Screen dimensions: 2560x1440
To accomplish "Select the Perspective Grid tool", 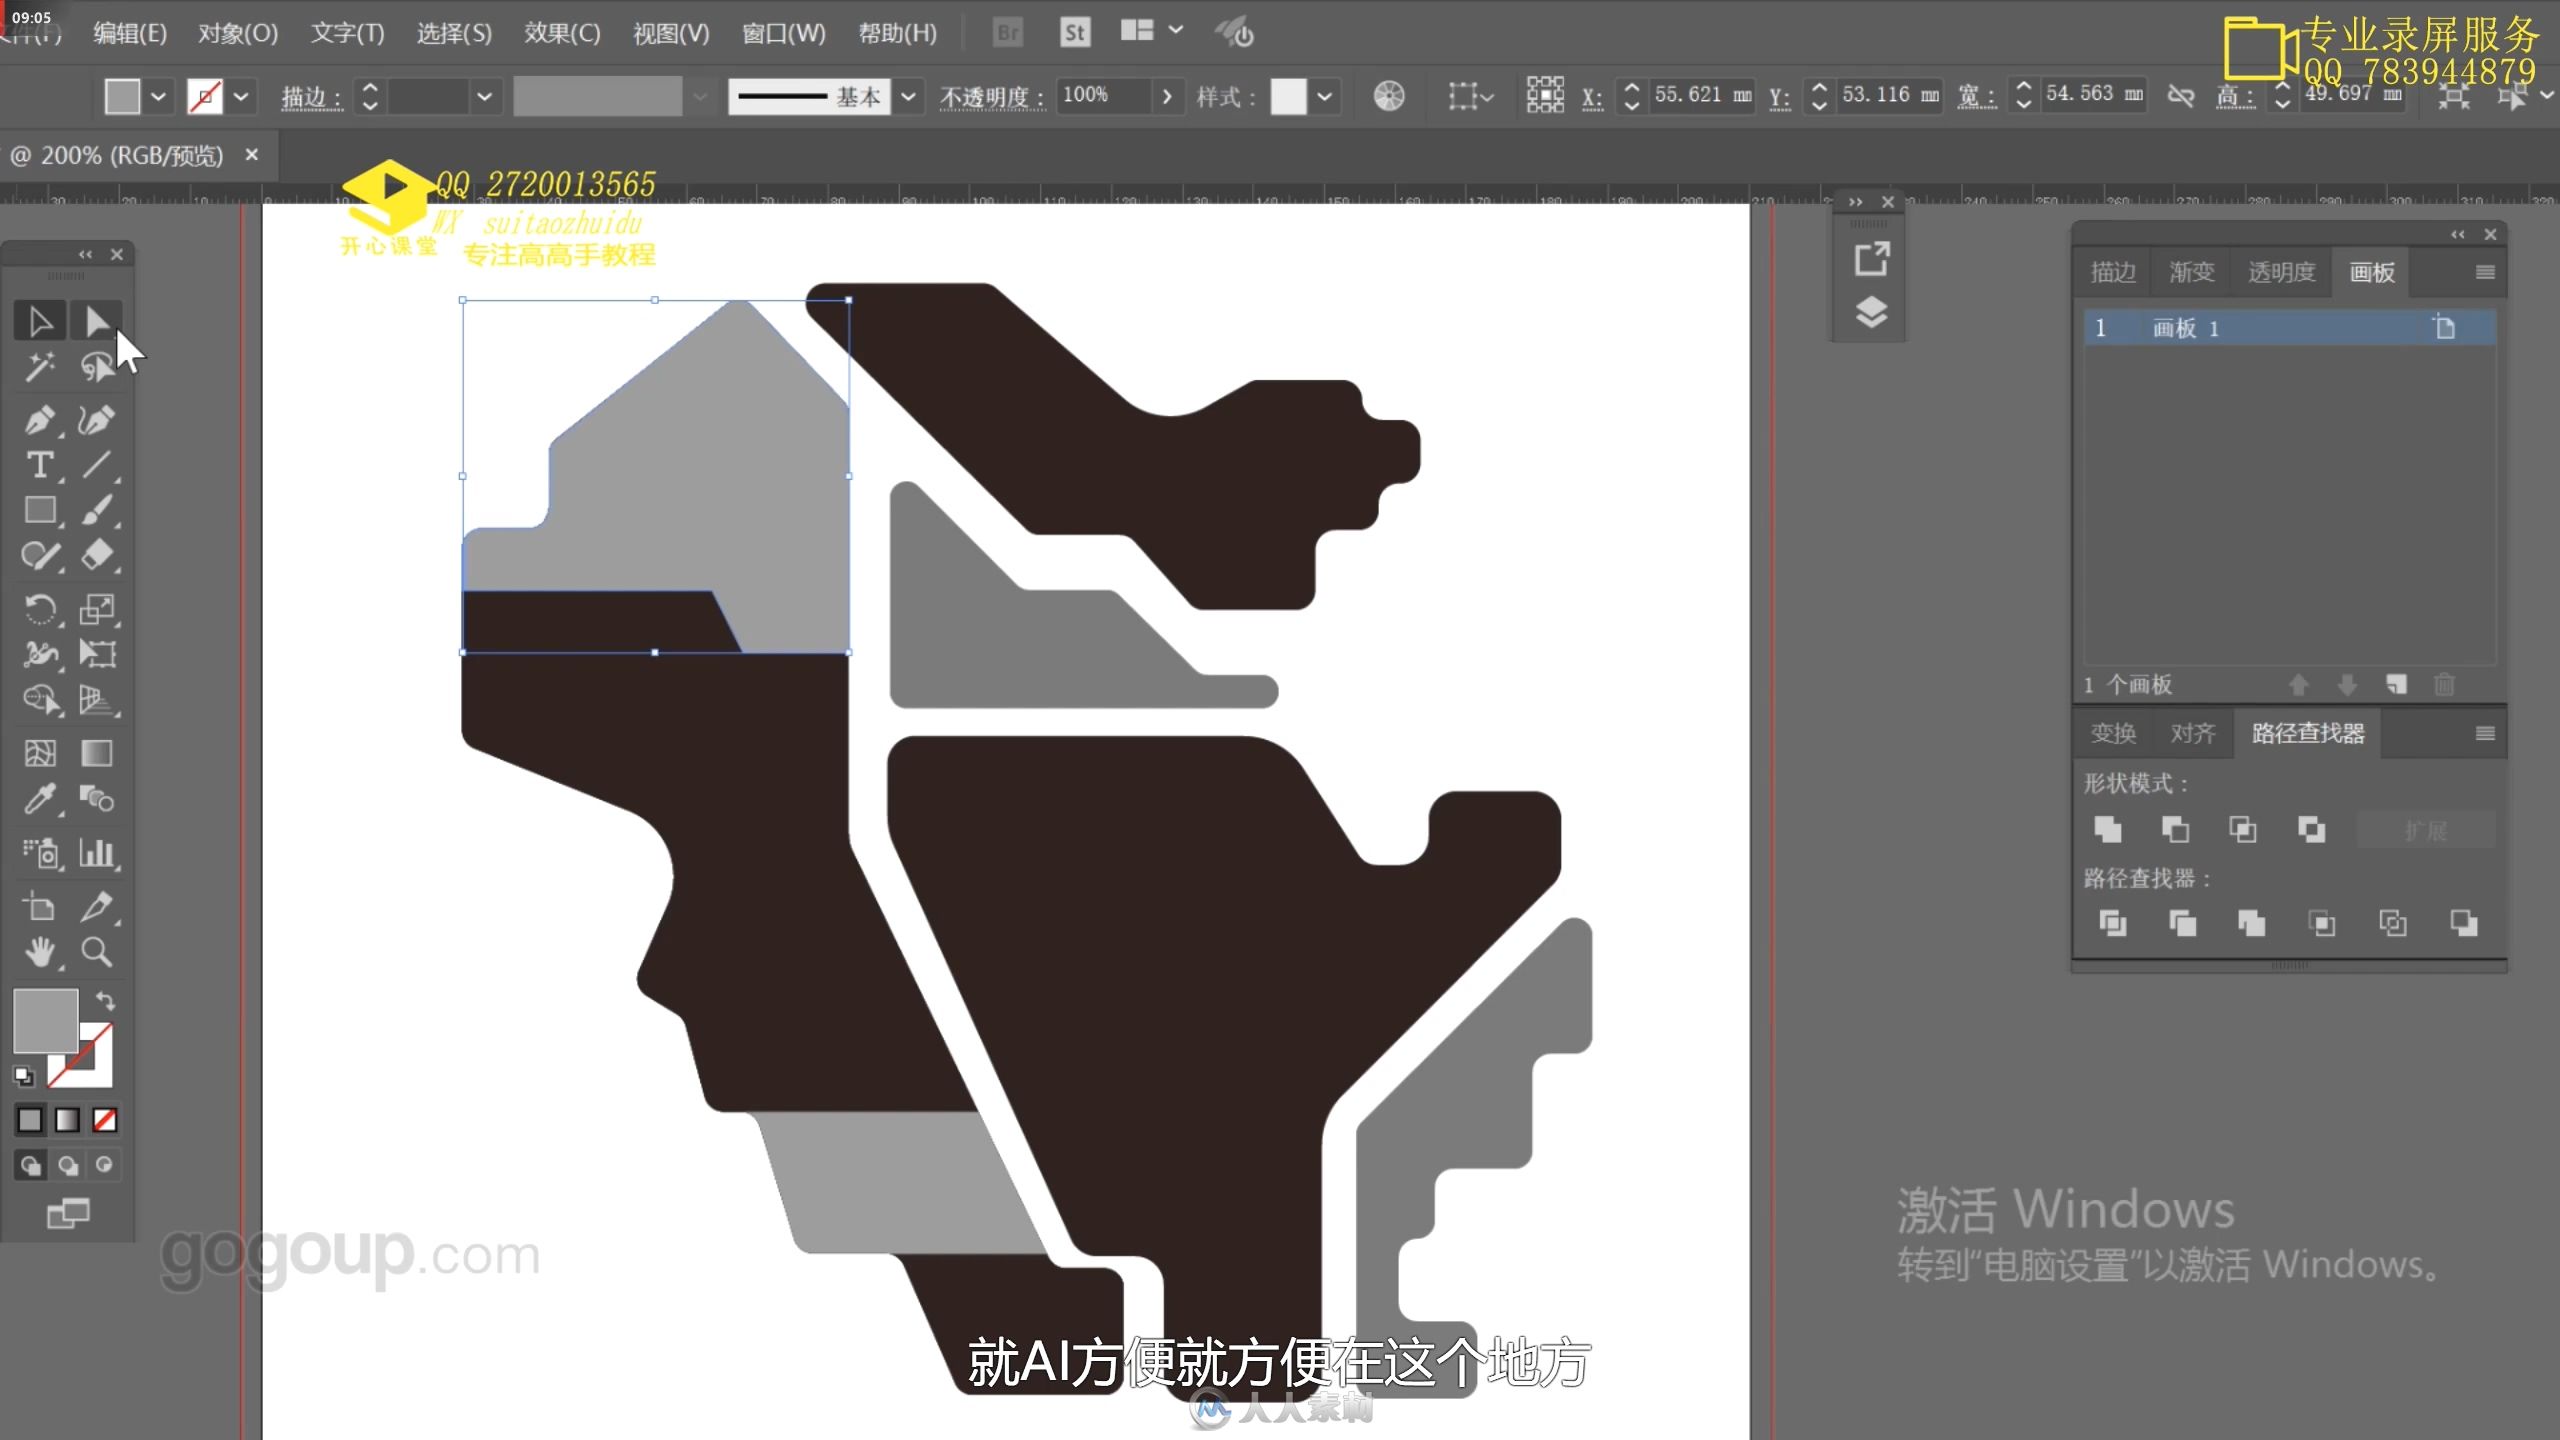I will 96,699.
